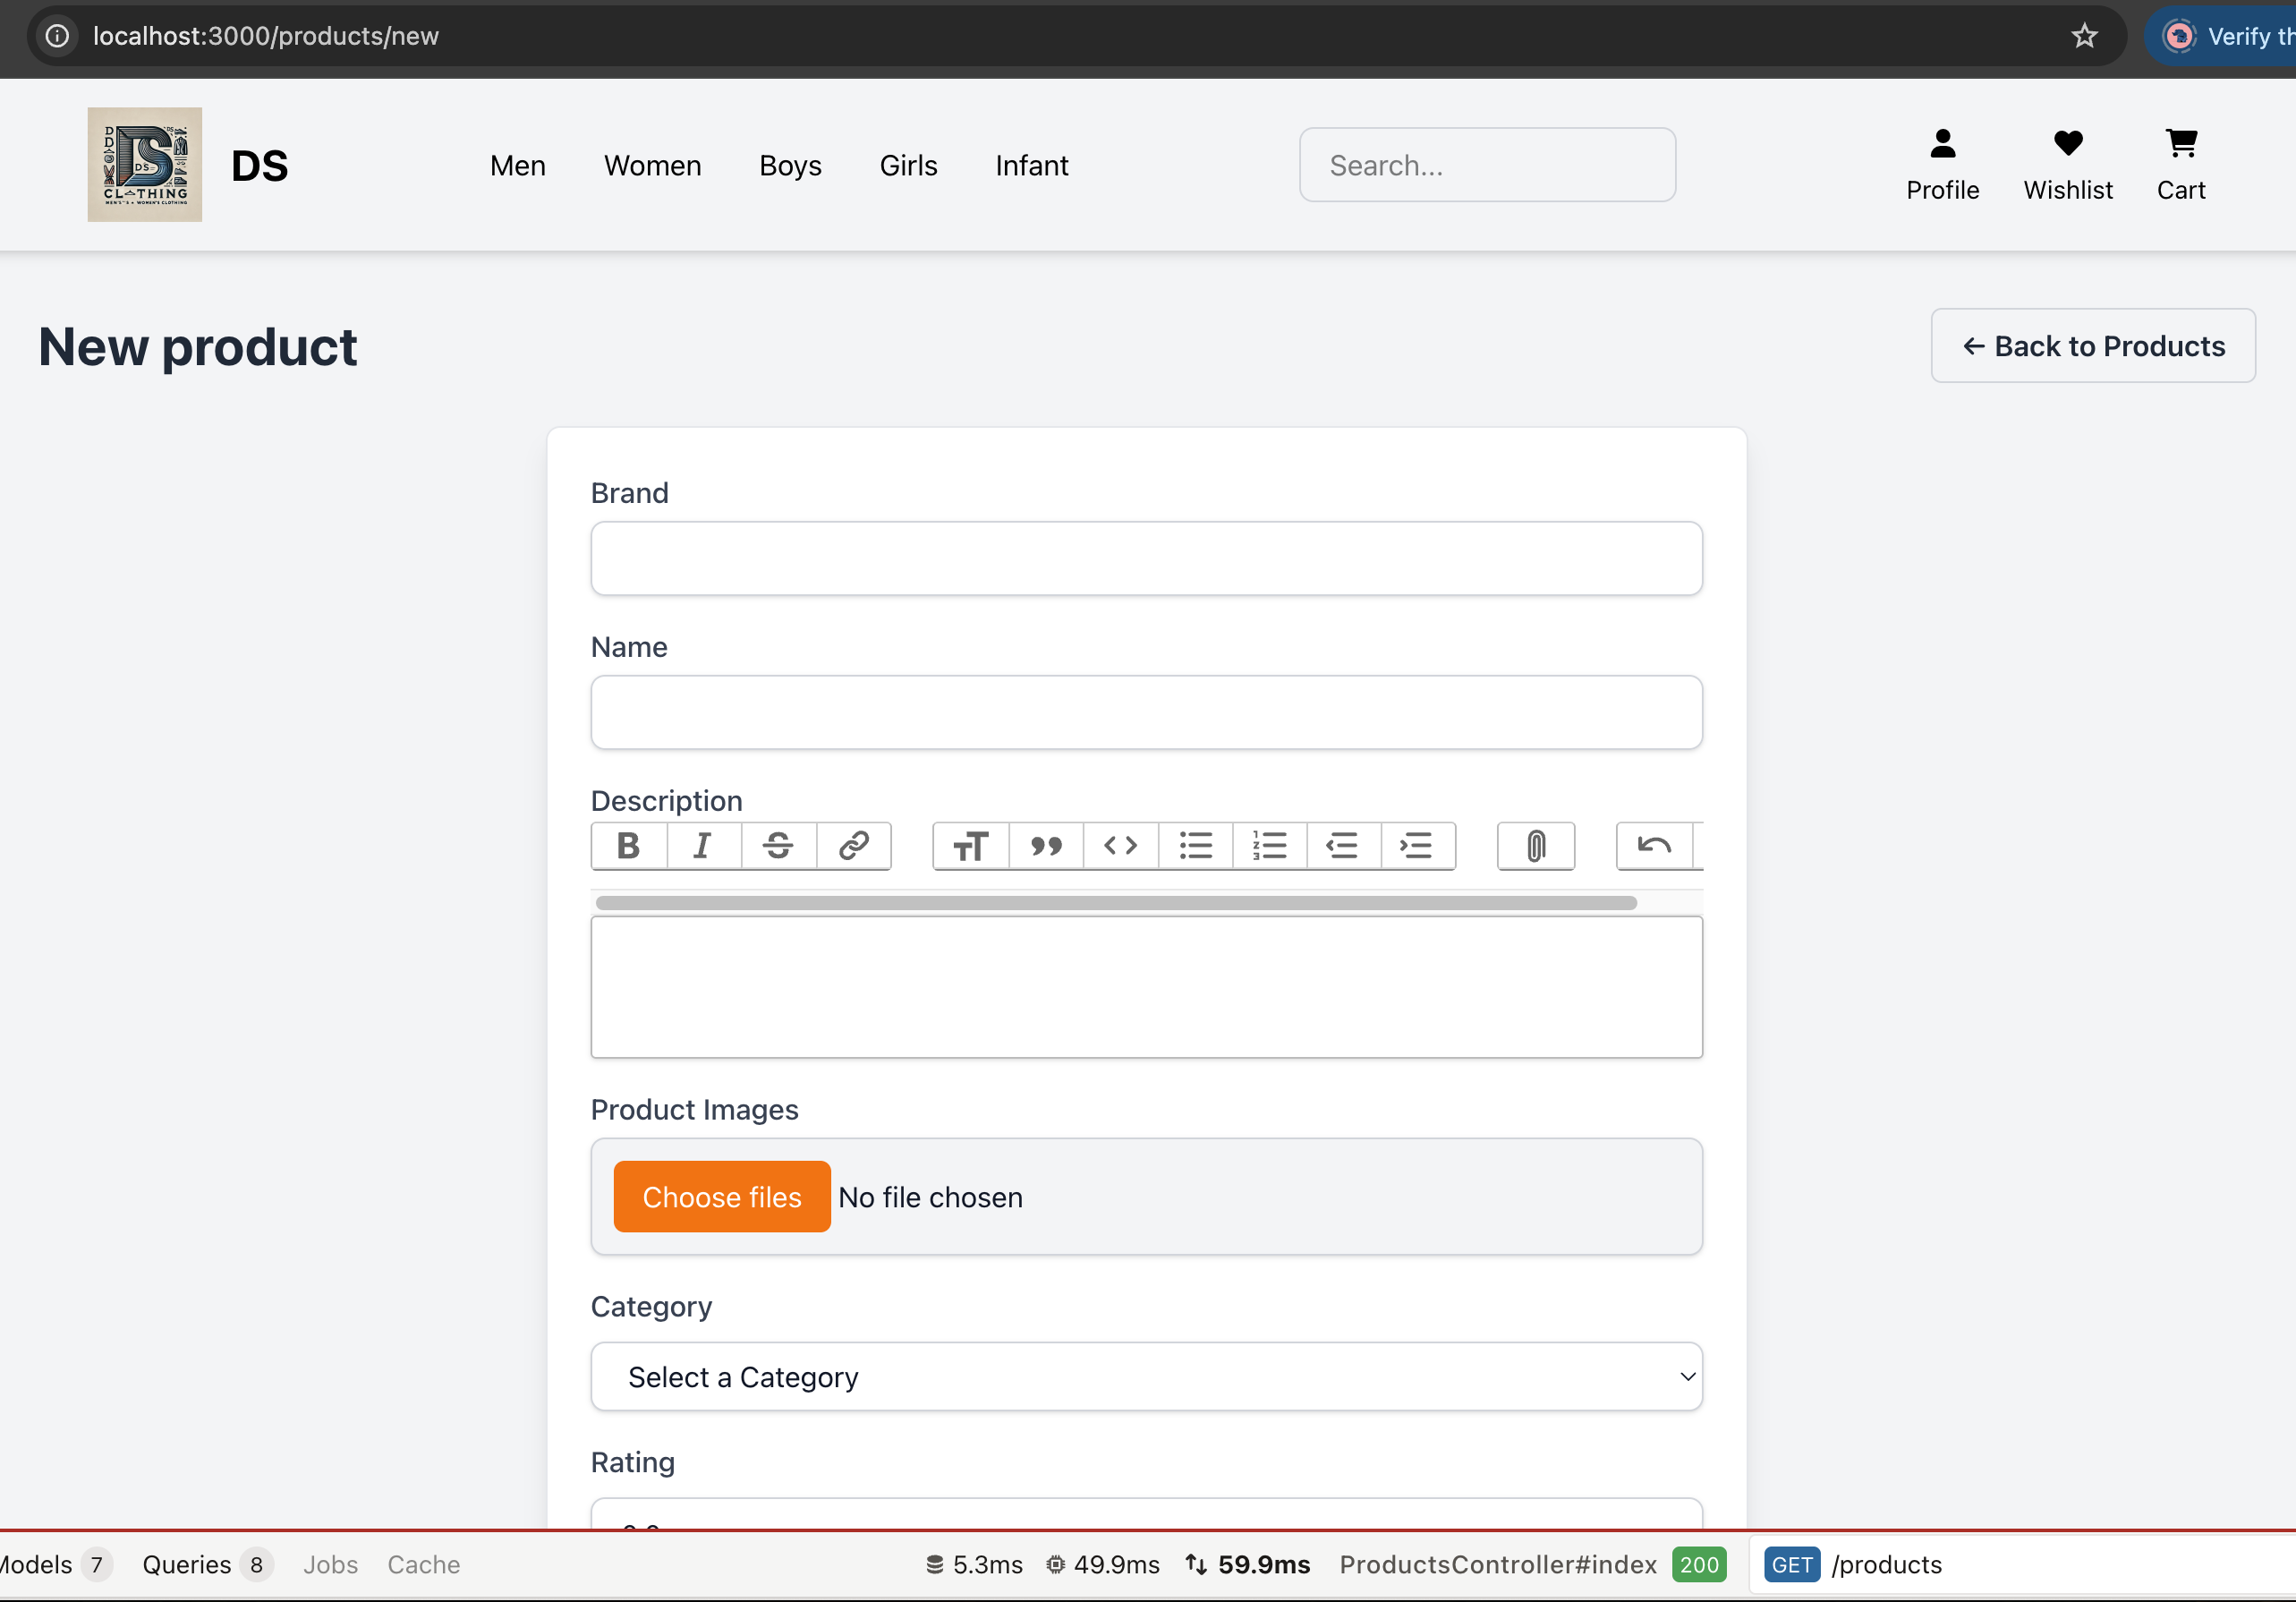Insert a numbered list
Image resolution: width=2296 pixels, height=1602 pixels.
pyautogui.click(x=1269, y=846)
